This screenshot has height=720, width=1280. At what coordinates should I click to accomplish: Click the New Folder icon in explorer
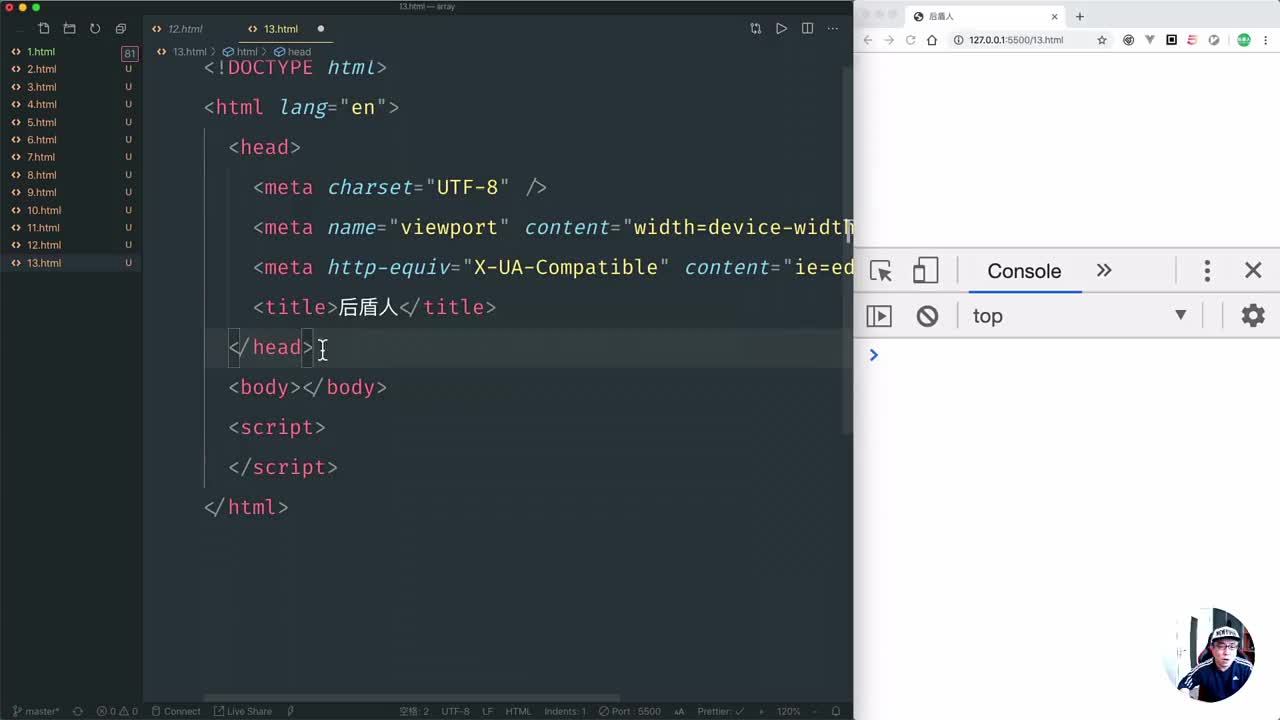(69, 29)
